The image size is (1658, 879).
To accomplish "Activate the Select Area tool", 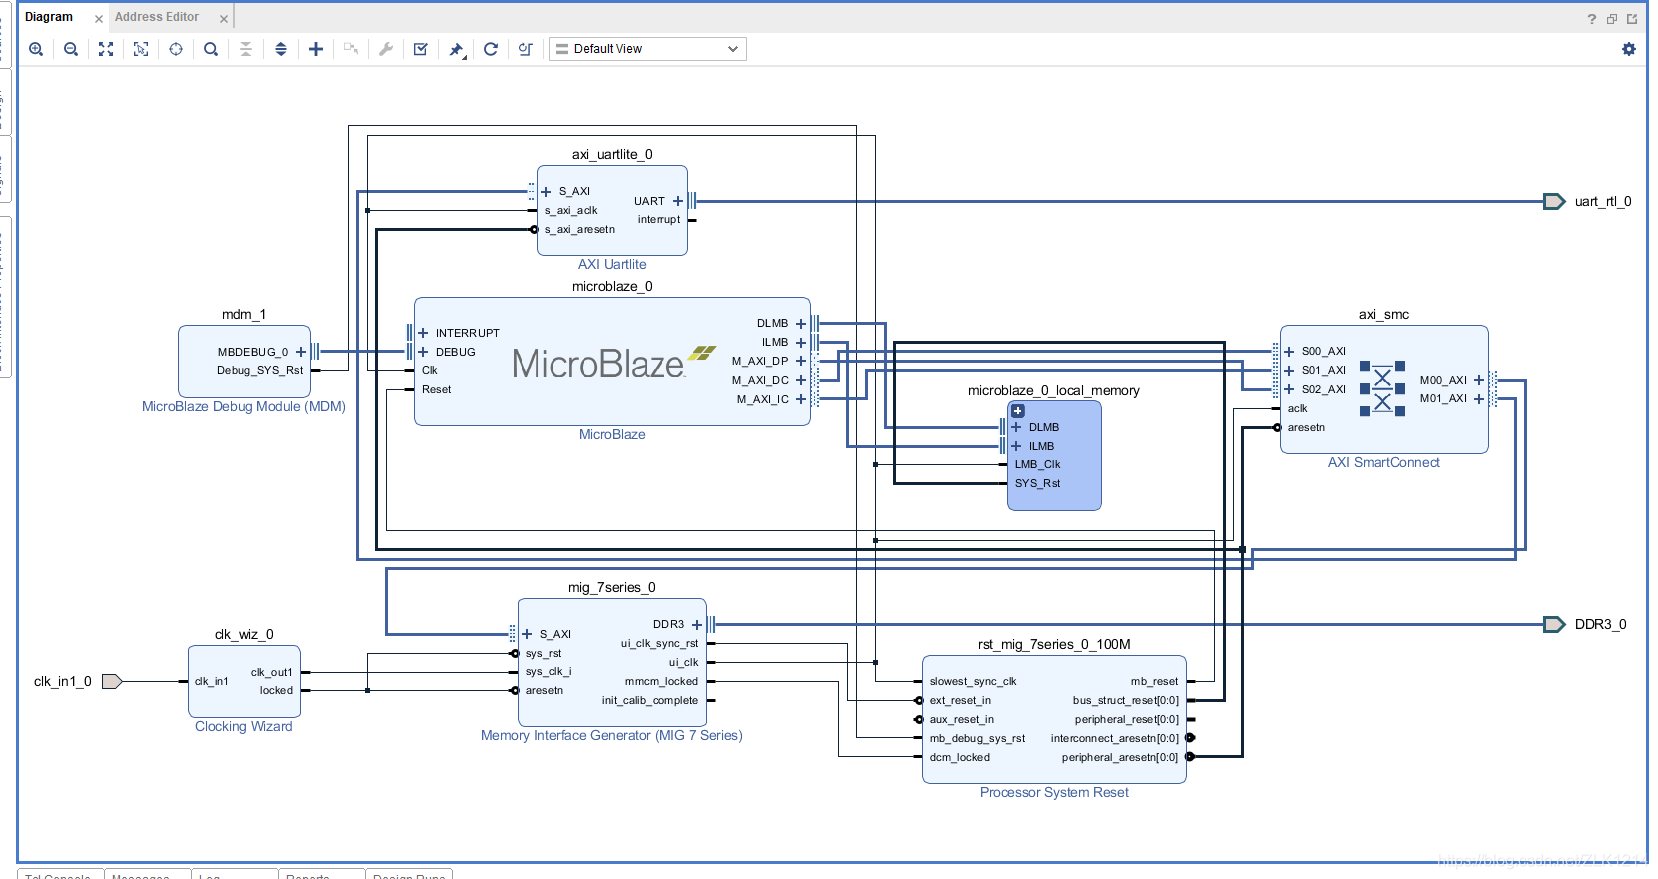I will click(141, 49).
